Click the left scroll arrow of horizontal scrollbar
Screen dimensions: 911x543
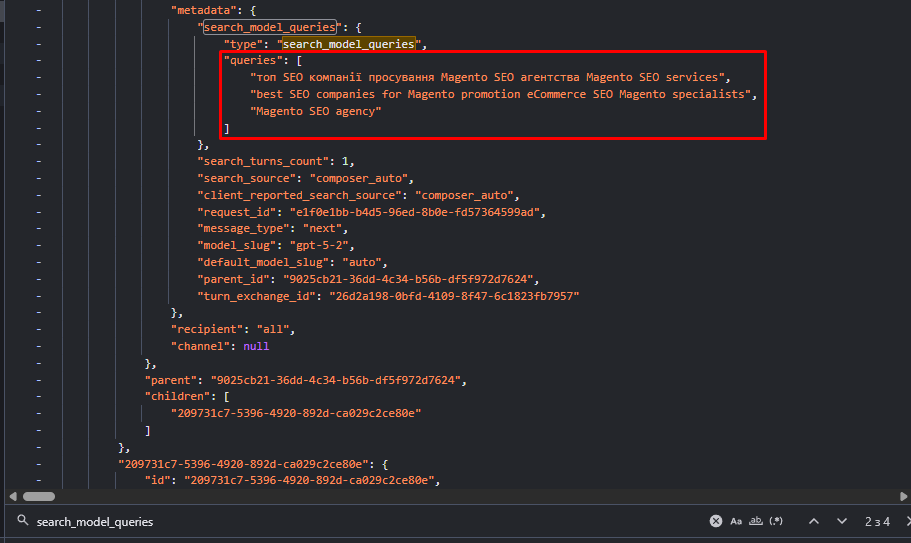[11, 496]
